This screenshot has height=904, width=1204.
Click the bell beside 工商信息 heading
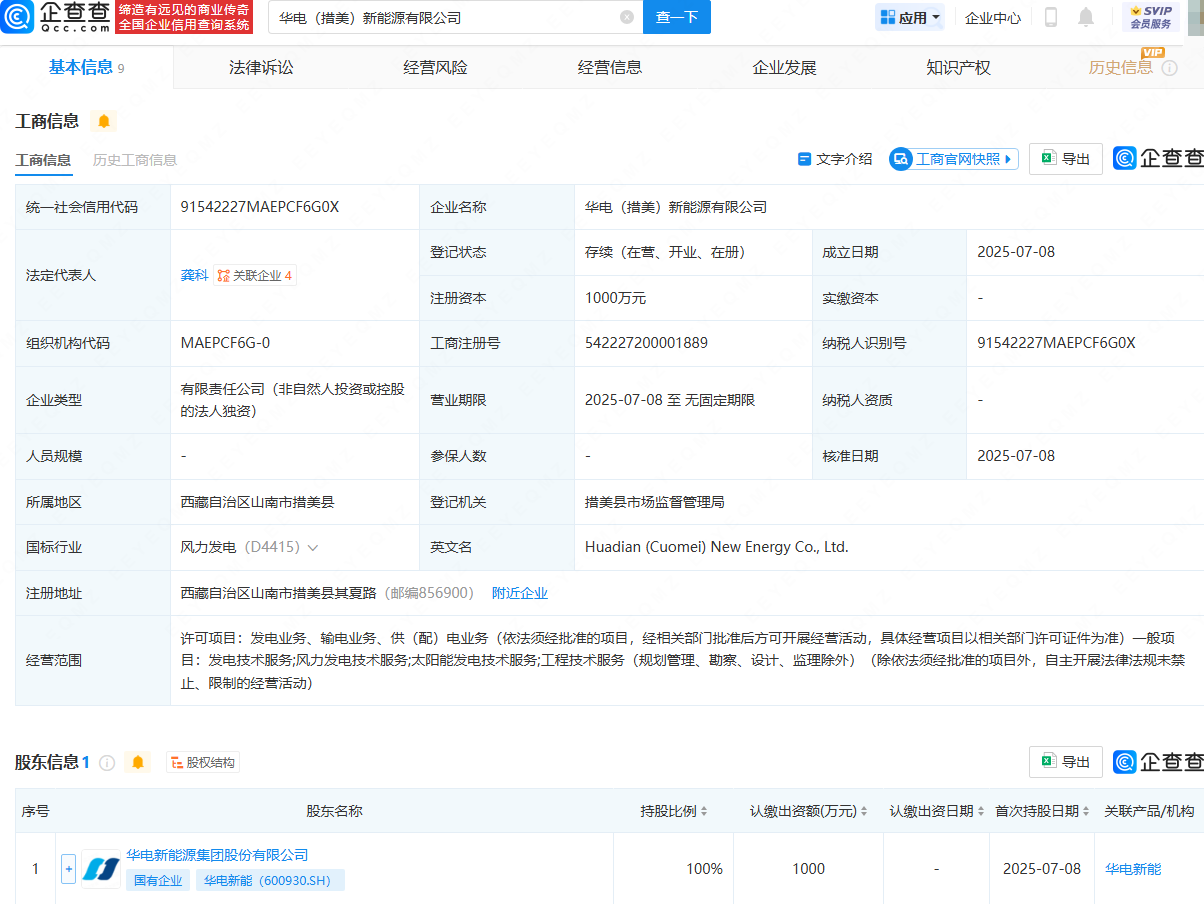pyautogui.click(x=104, y=122)
